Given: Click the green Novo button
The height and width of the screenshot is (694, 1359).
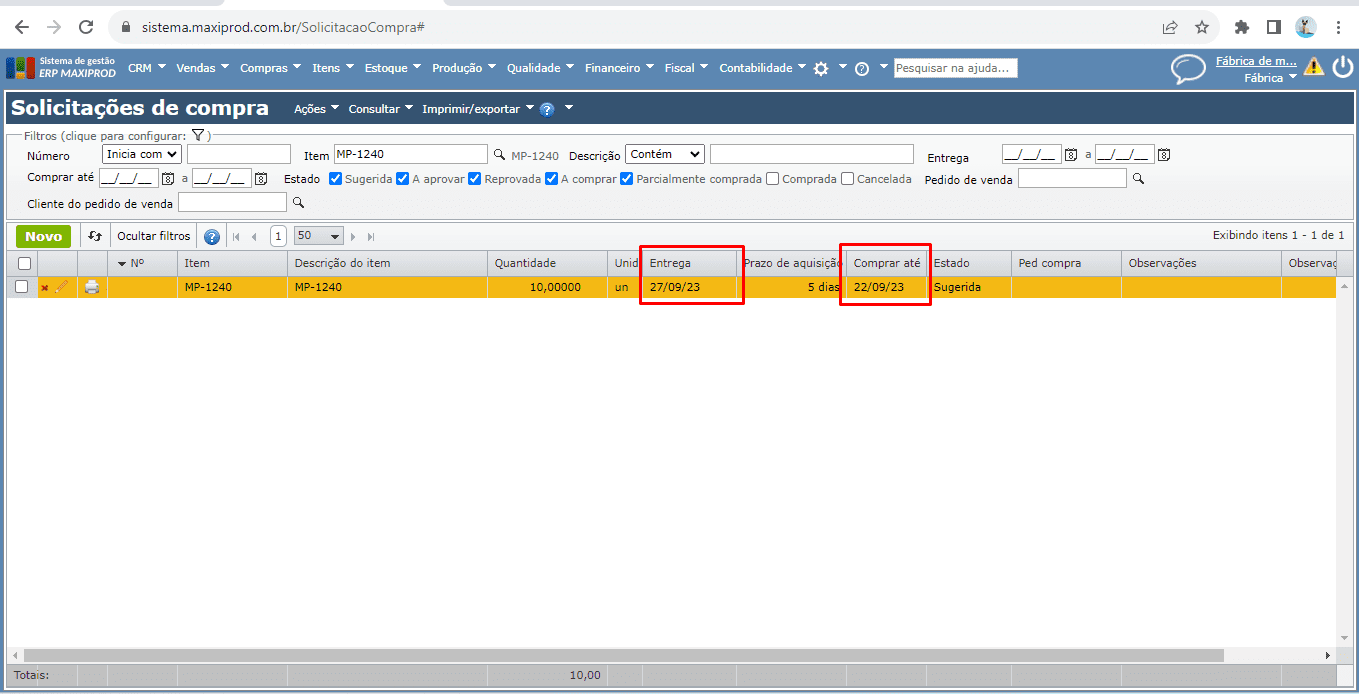Looking at the screenshot, I should 43,236.
